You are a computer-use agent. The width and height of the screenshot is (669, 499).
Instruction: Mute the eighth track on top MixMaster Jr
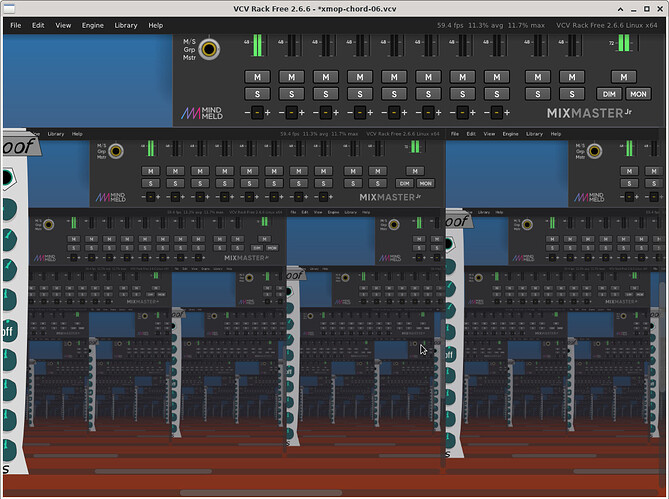(497, 77)
